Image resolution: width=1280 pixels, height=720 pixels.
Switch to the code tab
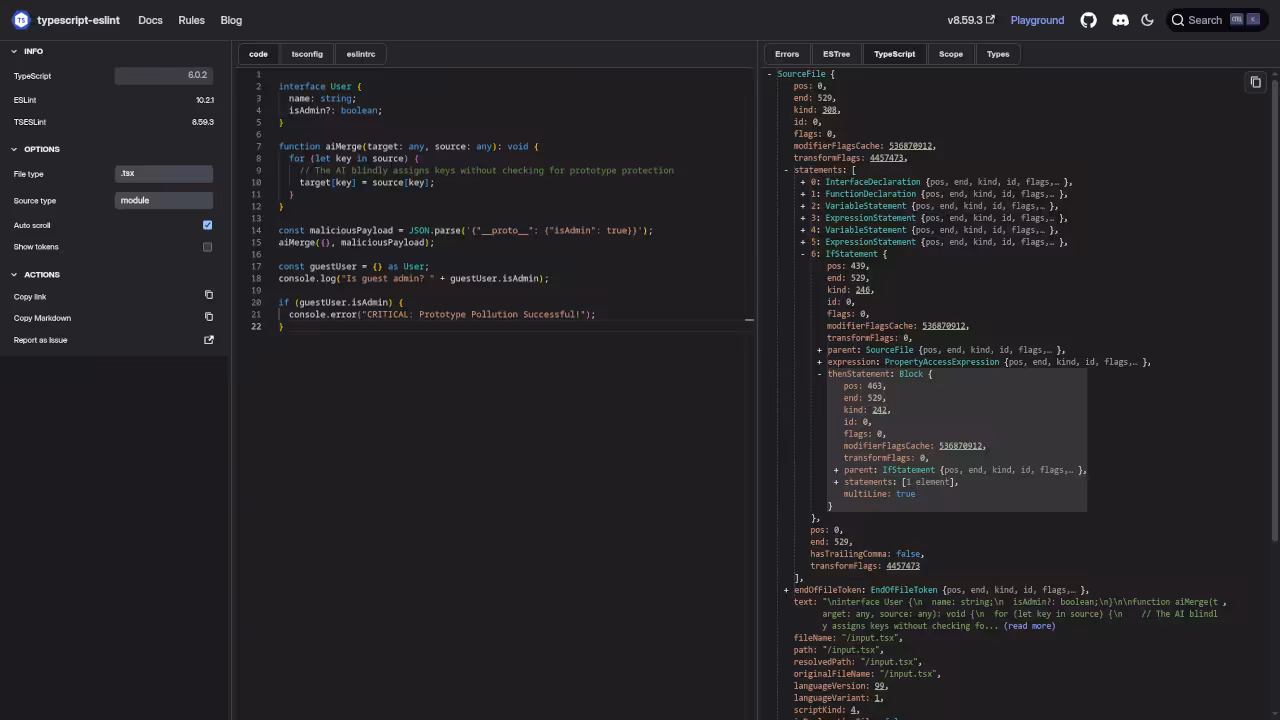[x=258, y=54]
